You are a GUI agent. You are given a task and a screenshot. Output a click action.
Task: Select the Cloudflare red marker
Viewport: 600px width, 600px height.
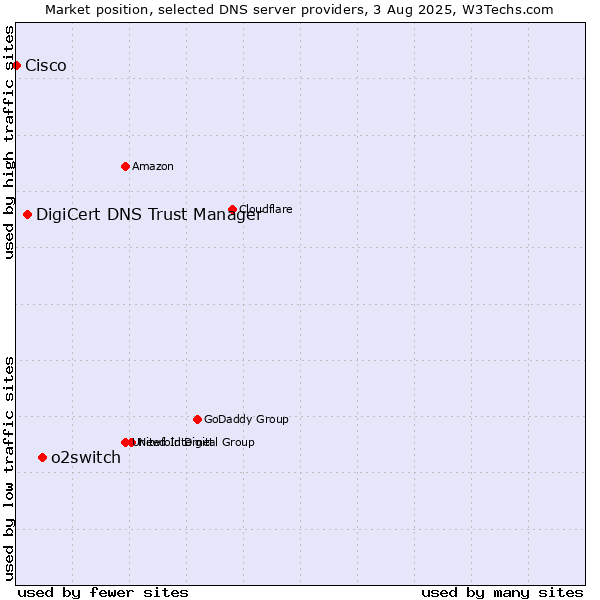[232, 209]
